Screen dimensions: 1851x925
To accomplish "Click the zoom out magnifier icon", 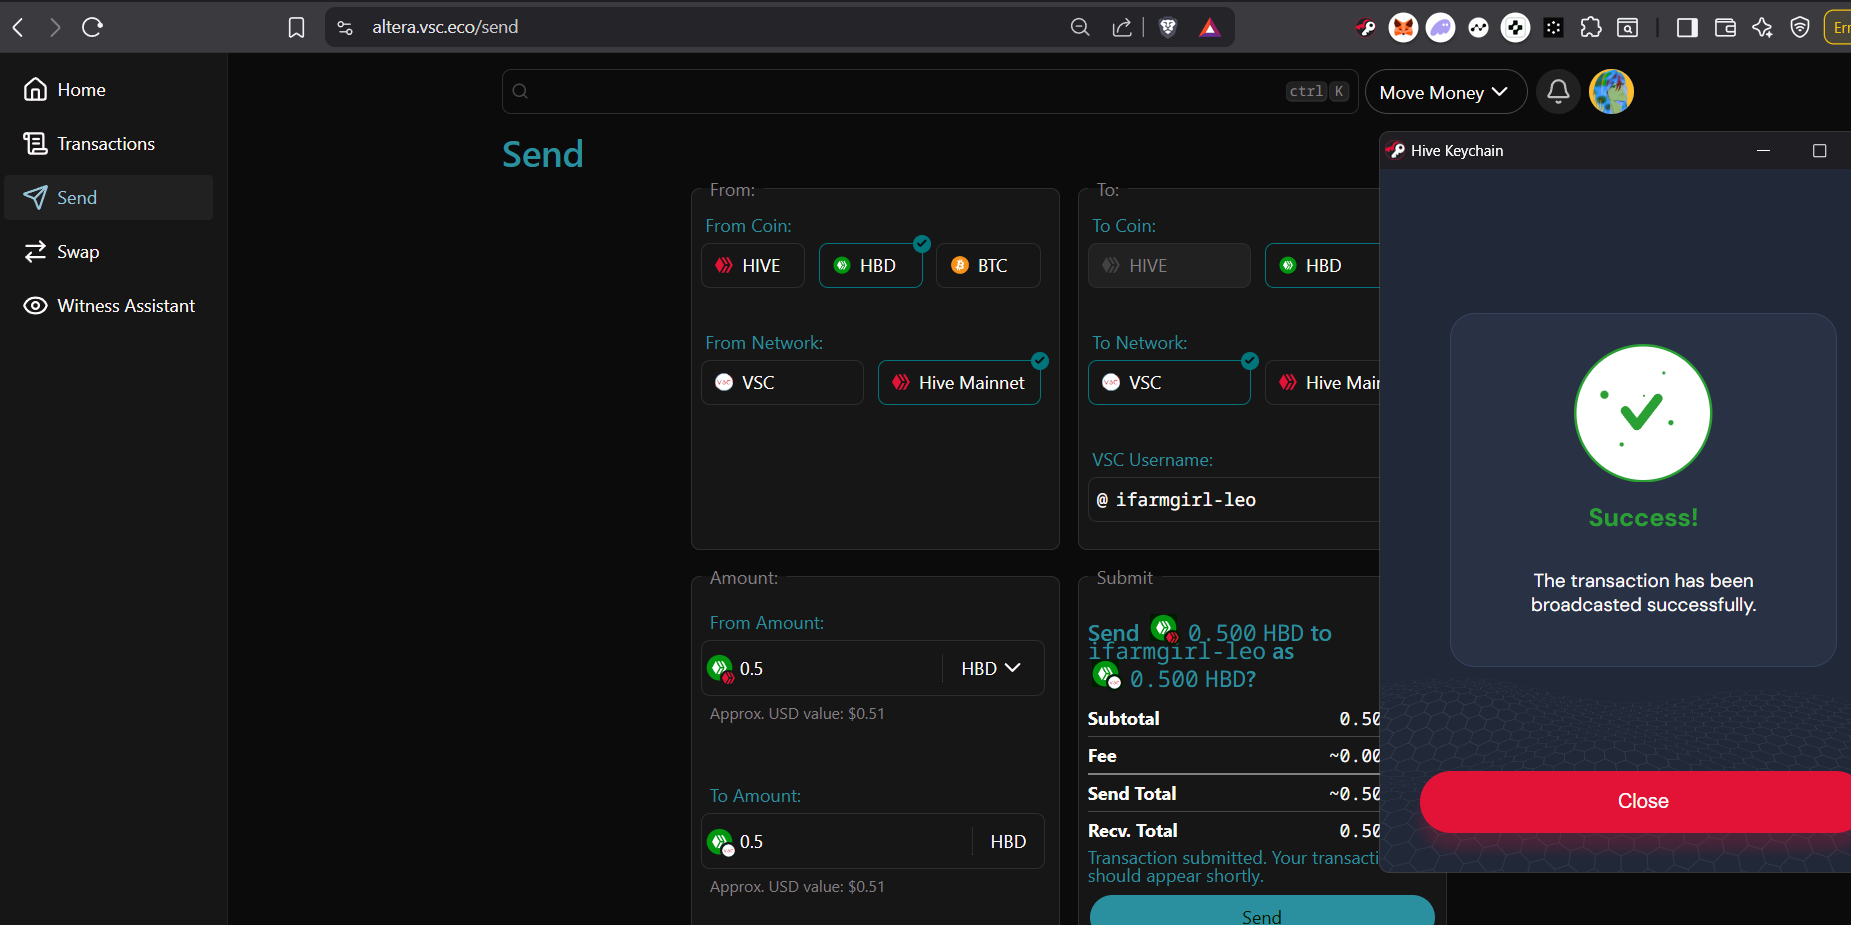I will [1080, 27].
